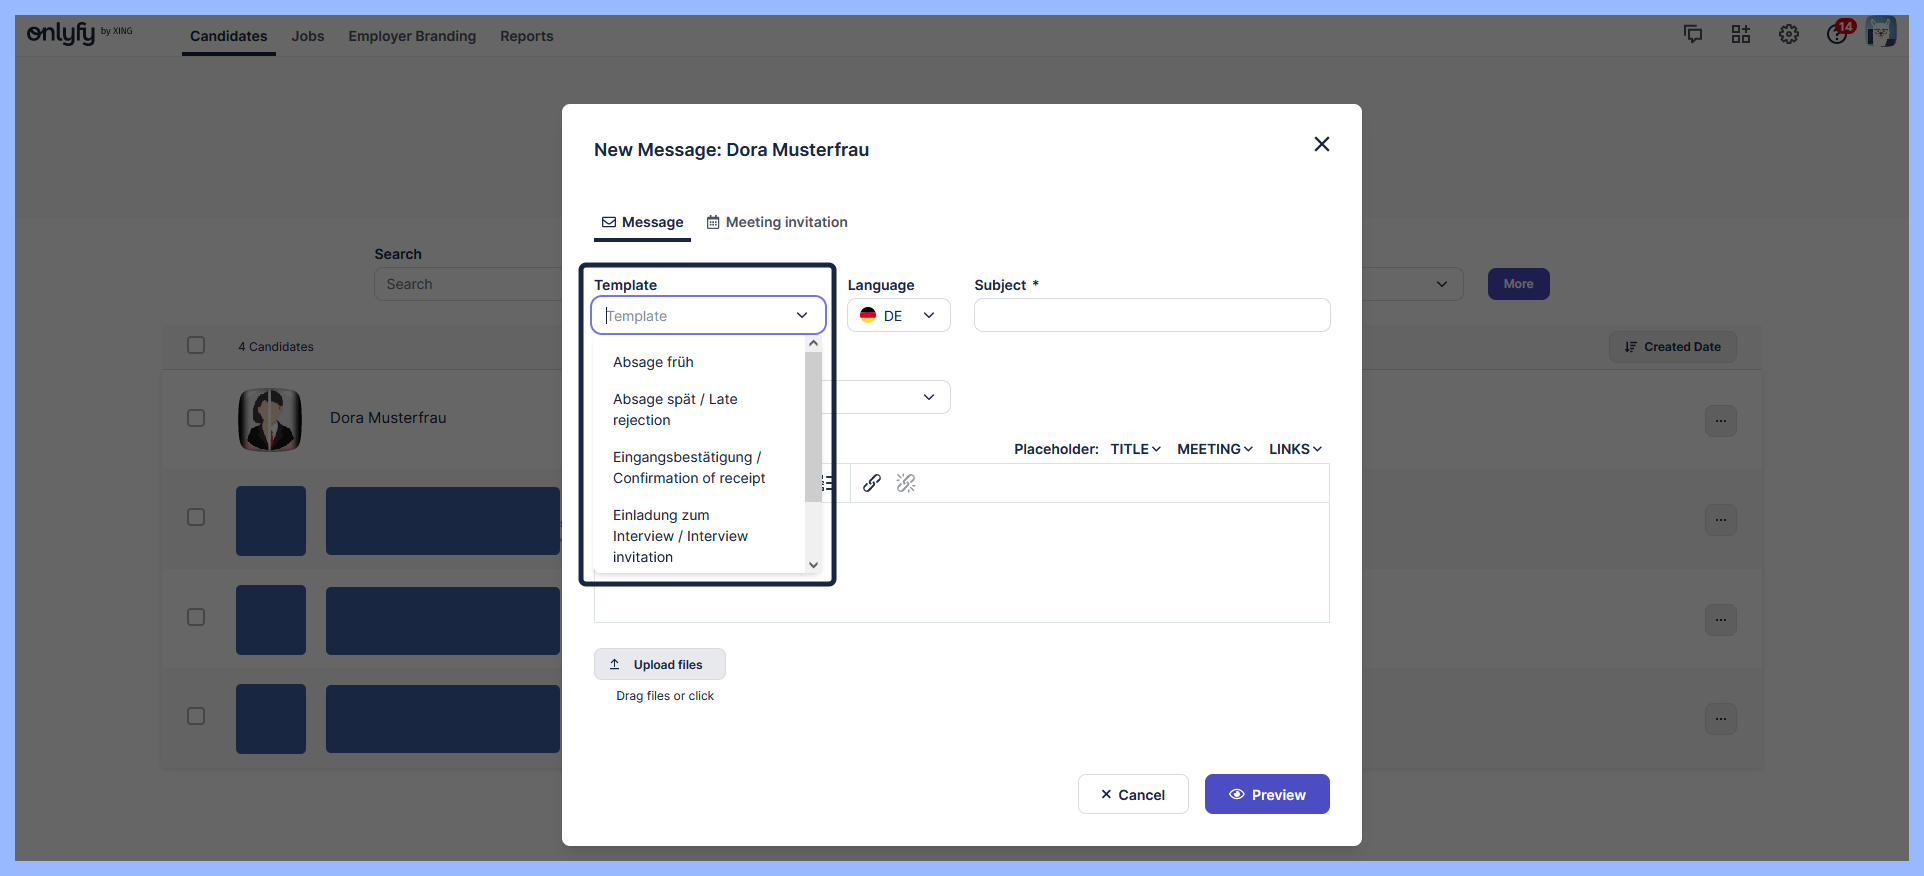Open the chat messages icon in header
Screen dimensions: 1924x876
[1693, 34]
